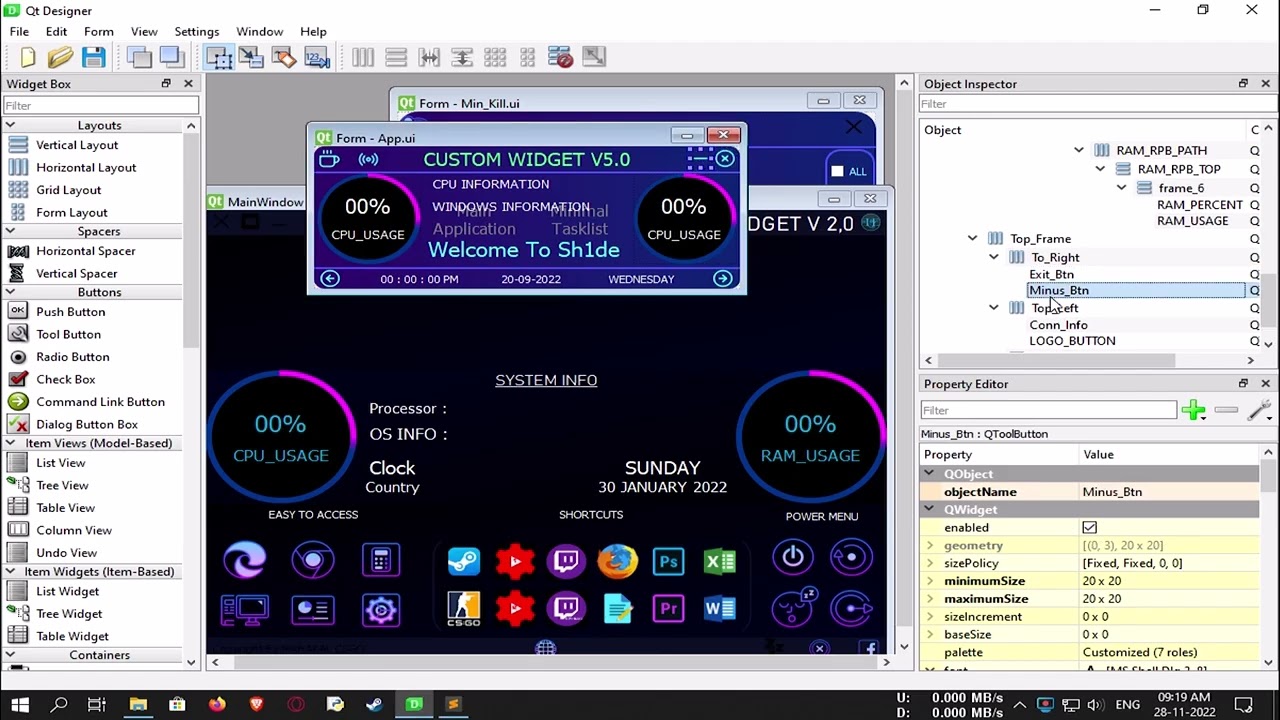Viewport: 1280px width, 720px height.
Task: Click Lay Out Vertically toolbar icon
Action: click(x=396, y=57)
